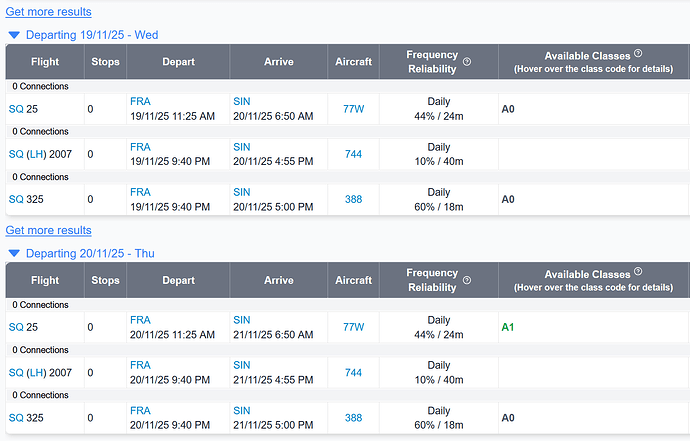
Task: Open the 744 aircraft link in the 19/11/25 table
Action: pyautogui.click(x=353, y=154)
